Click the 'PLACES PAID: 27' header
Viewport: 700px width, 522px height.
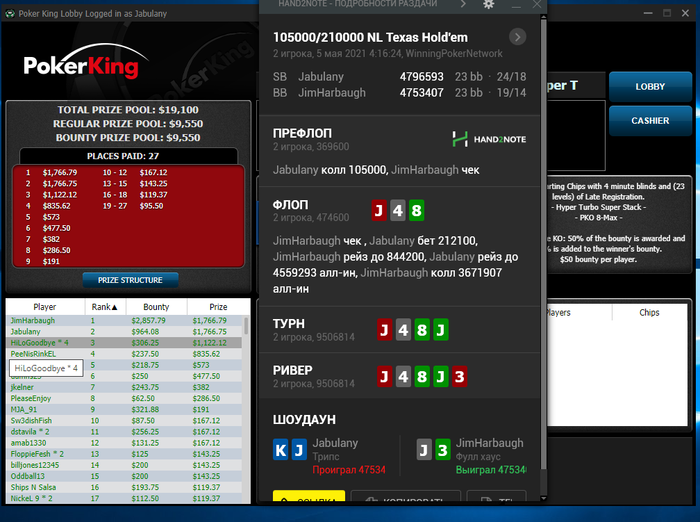(123, 156)
